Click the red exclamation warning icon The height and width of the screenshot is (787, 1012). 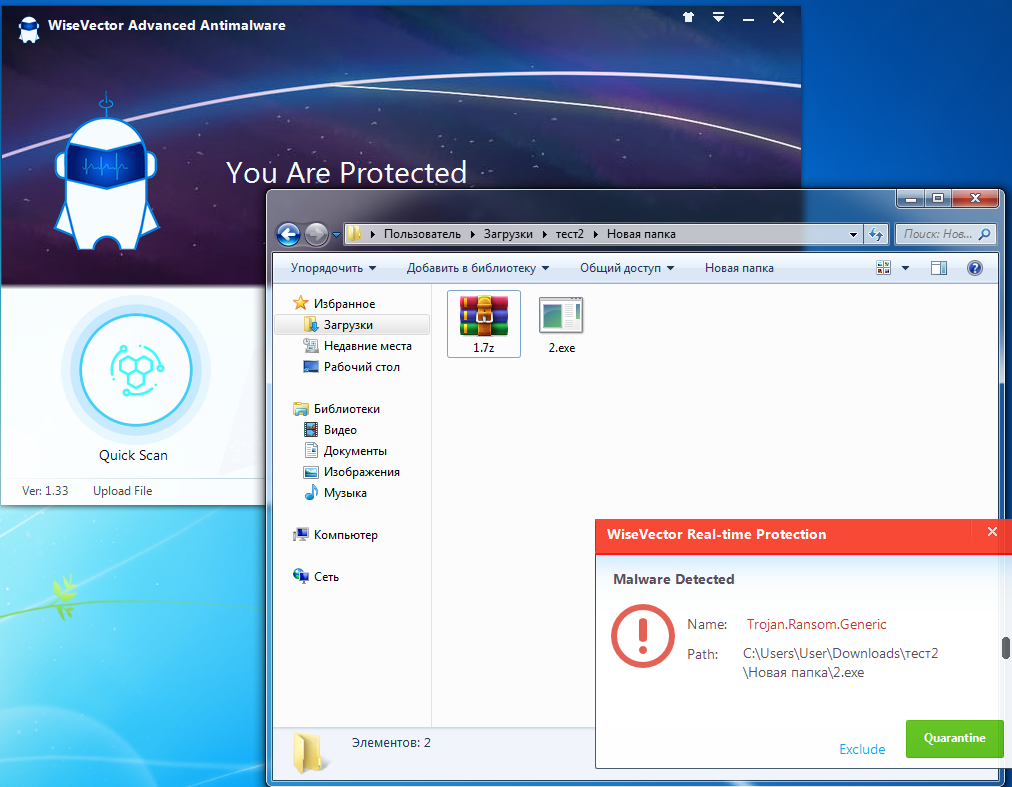643,636
